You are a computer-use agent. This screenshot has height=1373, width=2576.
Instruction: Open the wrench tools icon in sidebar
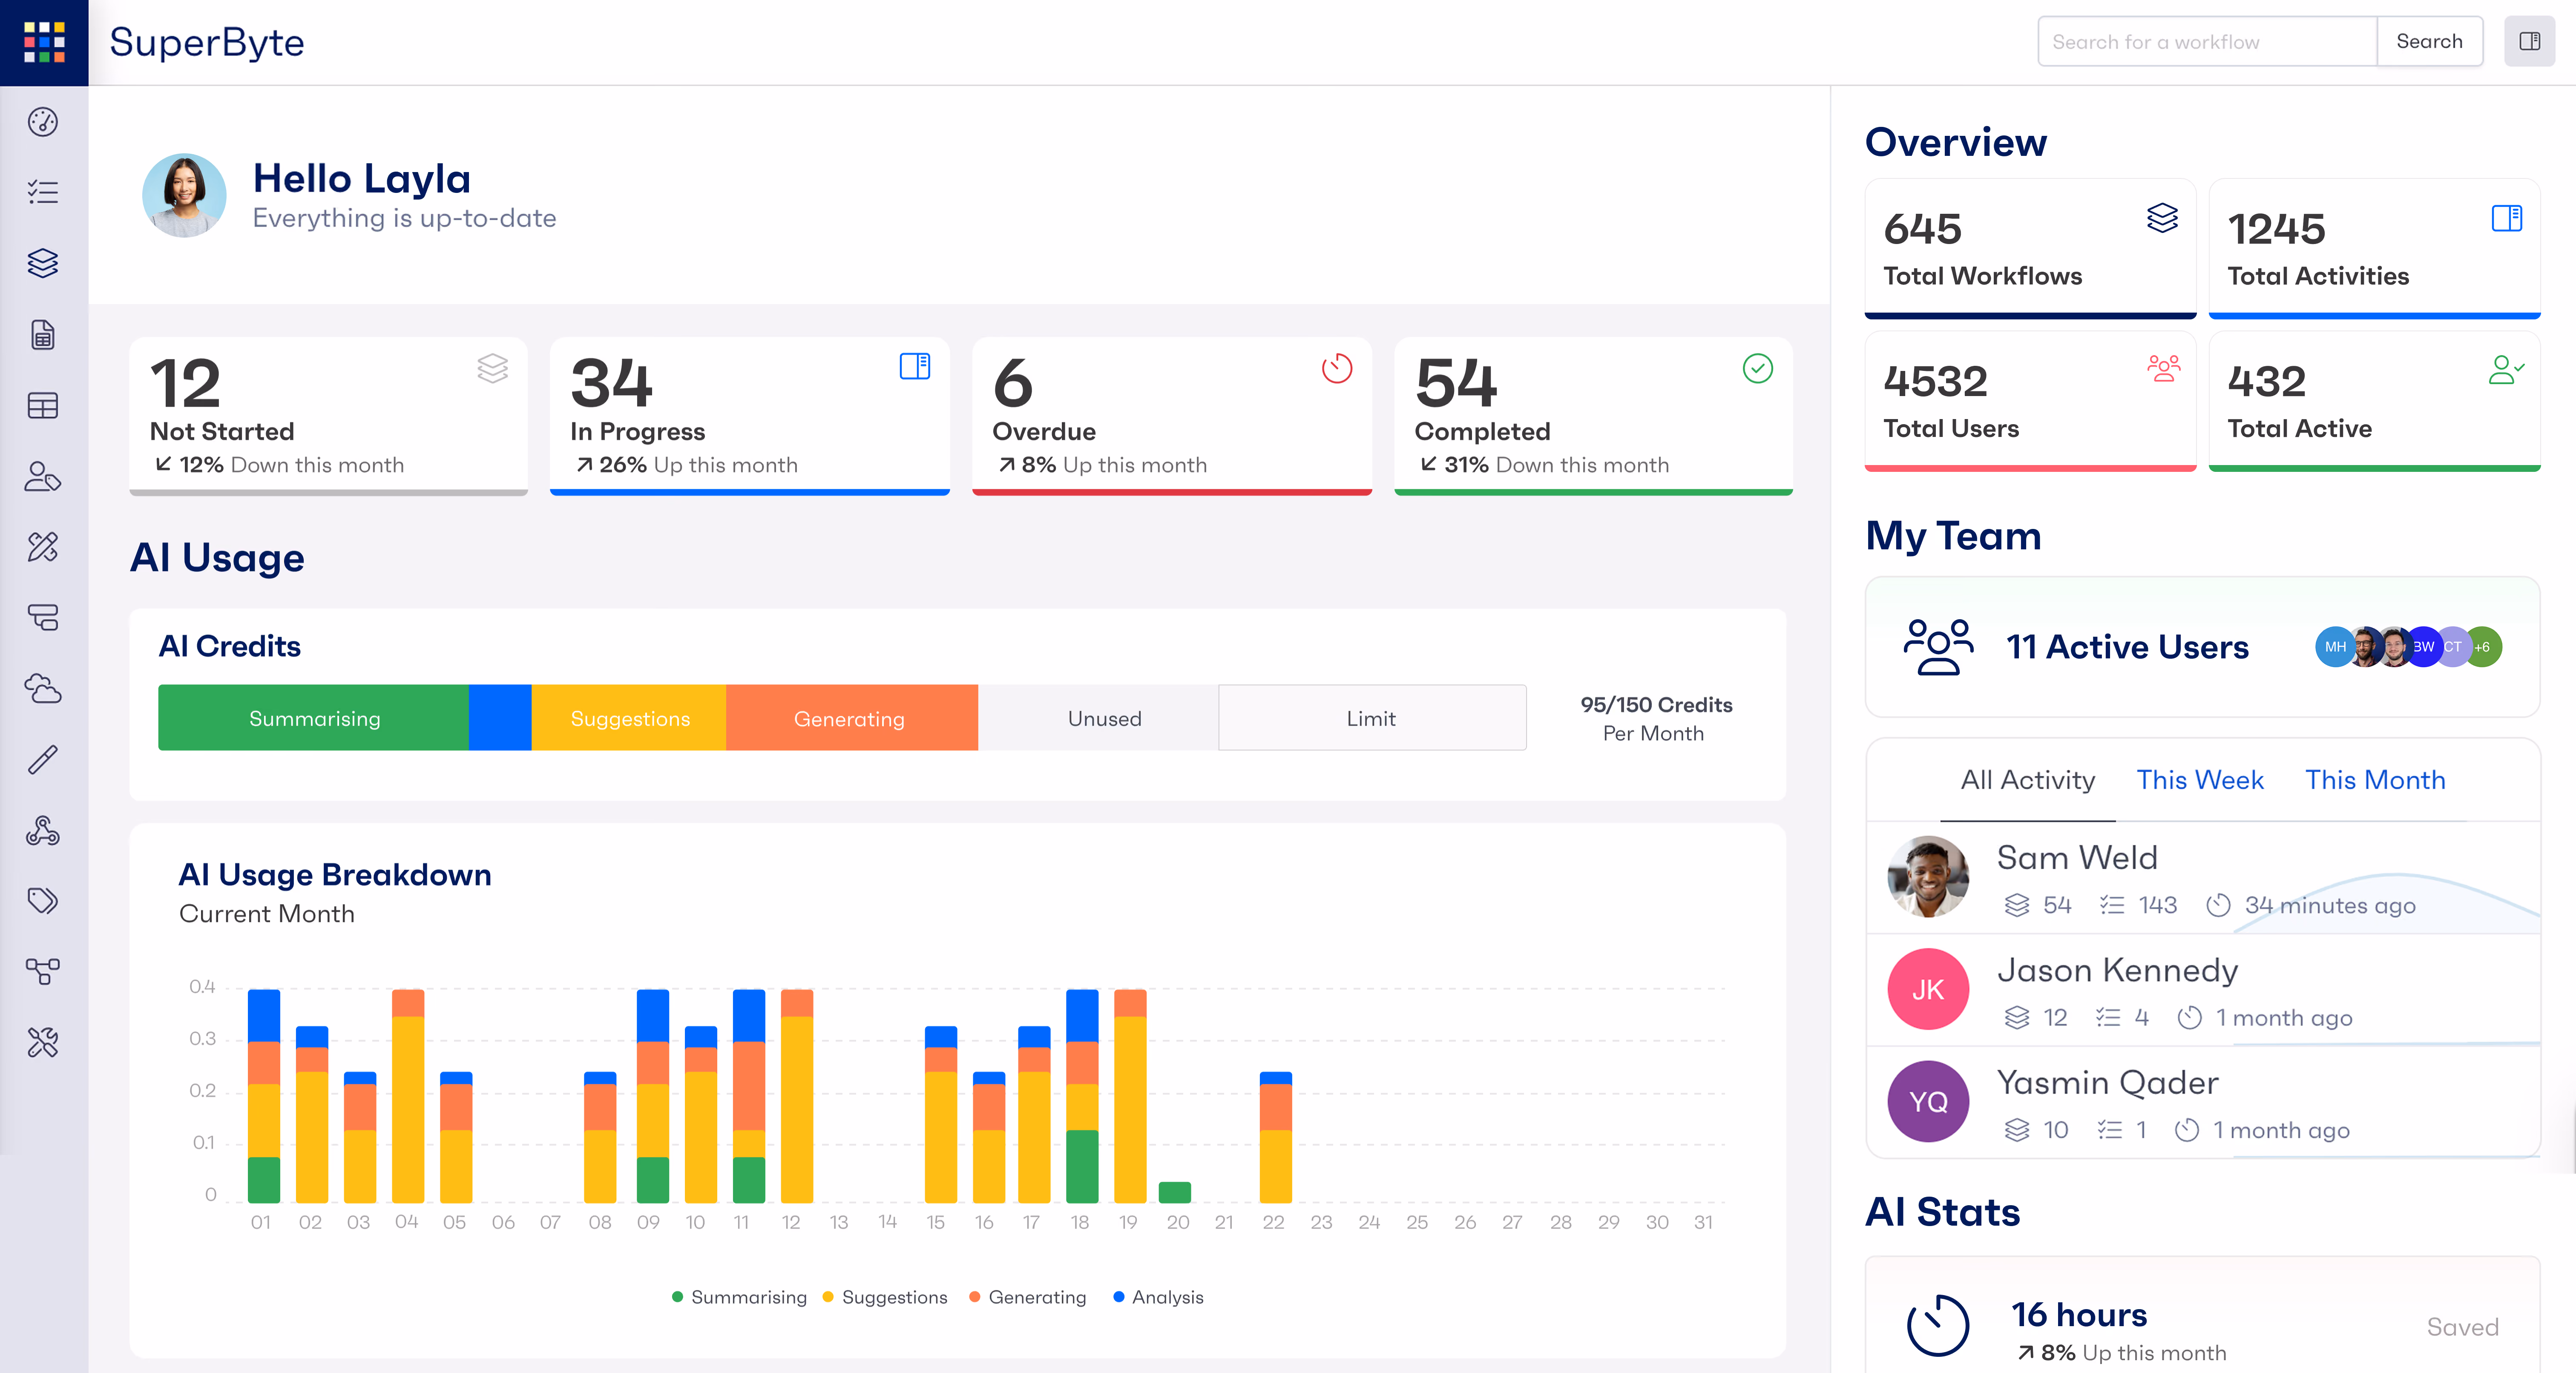point(43,1042)
